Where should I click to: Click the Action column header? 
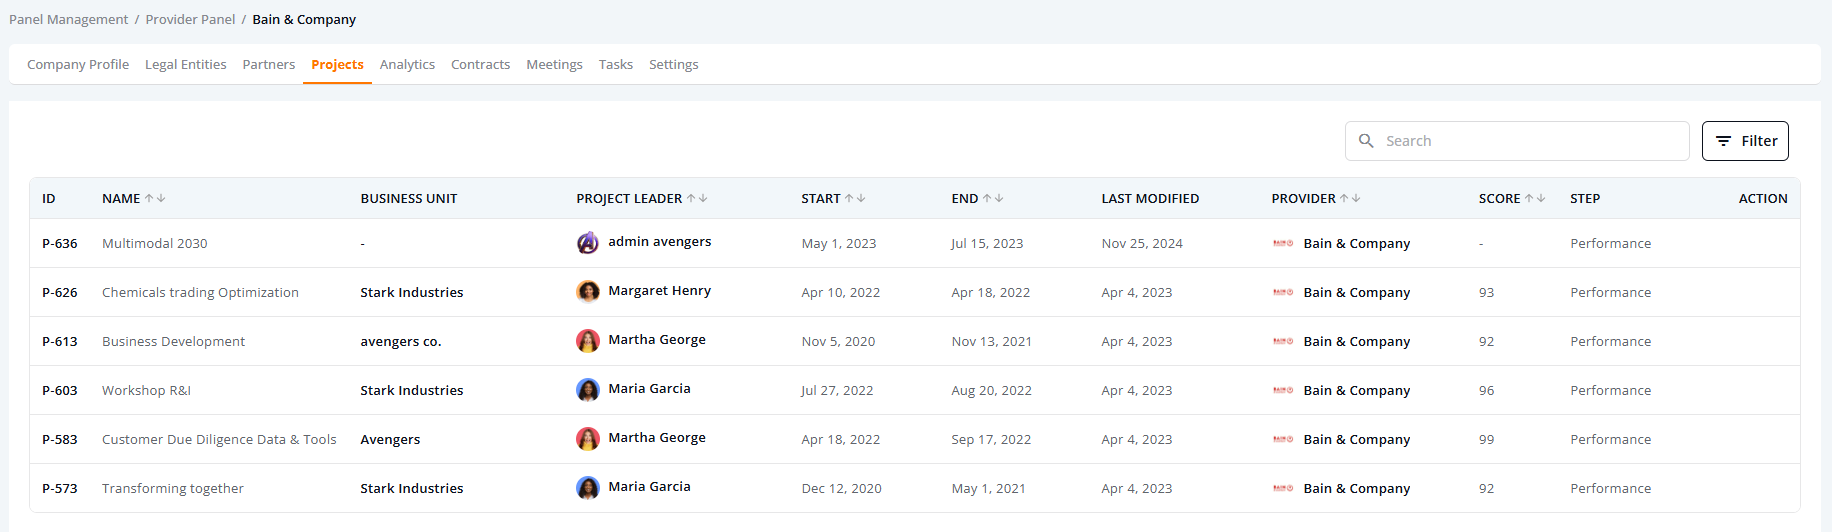point(1763,199)
